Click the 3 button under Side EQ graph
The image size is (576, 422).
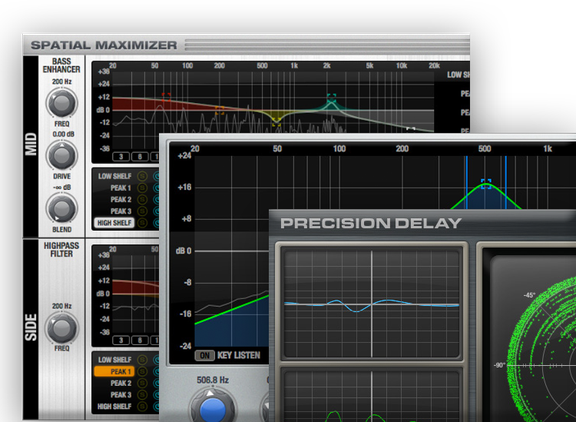[121, 340]
